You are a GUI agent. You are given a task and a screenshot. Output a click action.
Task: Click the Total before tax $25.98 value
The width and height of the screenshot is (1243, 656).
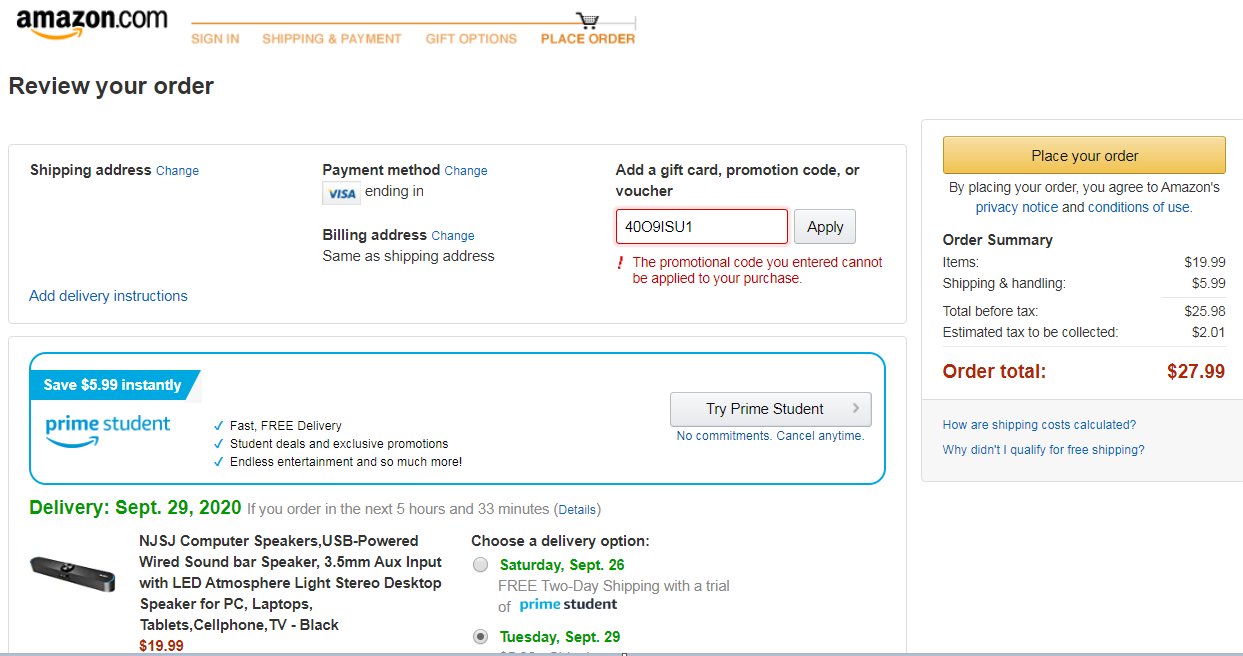[x=1205, y=311]
